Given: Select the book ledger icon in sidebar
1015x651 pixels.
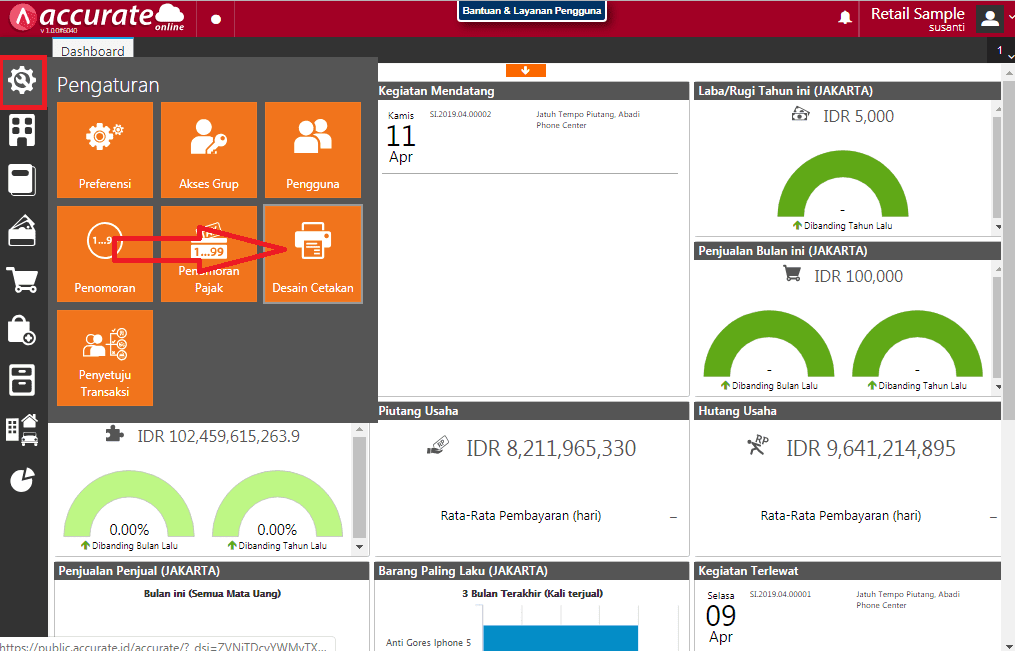Looking at the screenshot, I should tap(22, 180).
